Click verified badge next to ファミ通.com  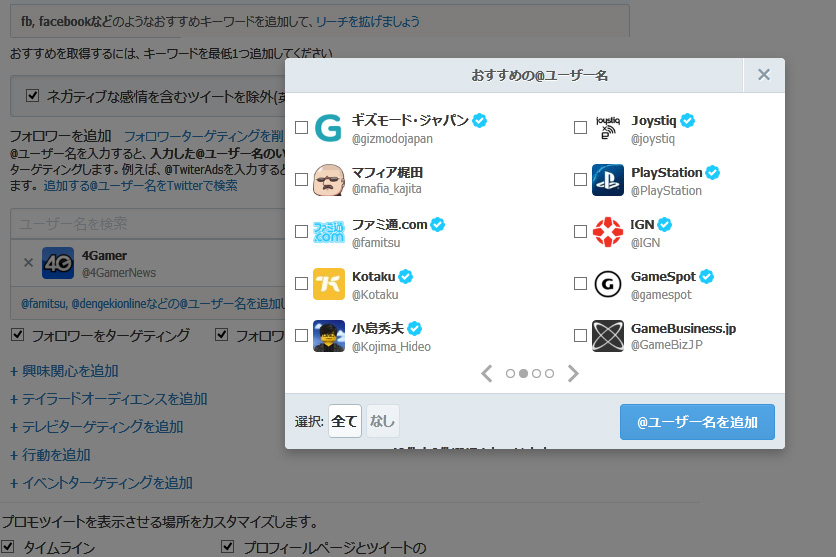(438, 224)
